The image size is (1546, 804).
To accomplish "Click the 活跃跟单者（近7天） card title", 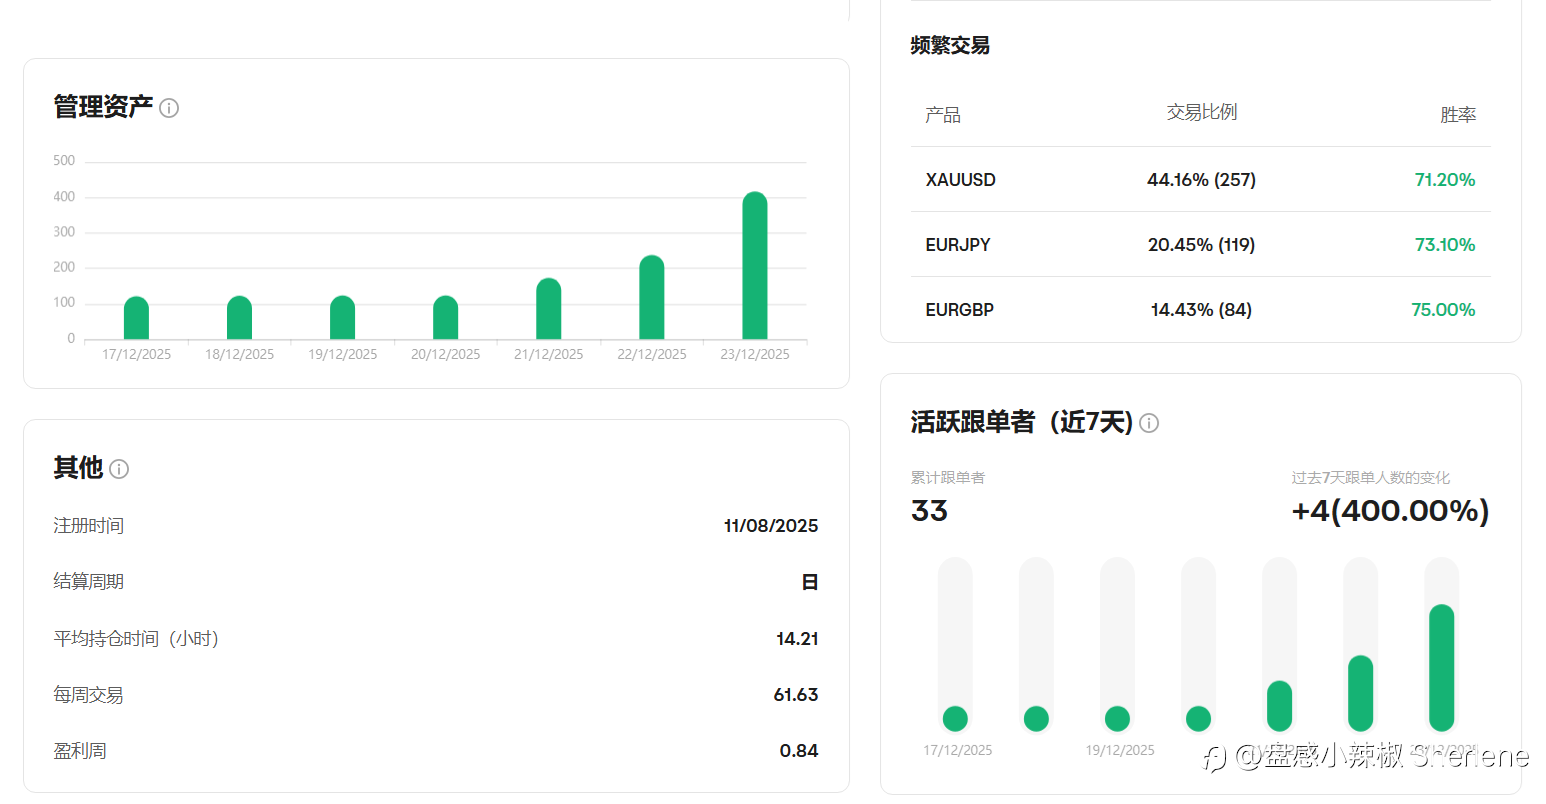I will [x=1022, y=423].
